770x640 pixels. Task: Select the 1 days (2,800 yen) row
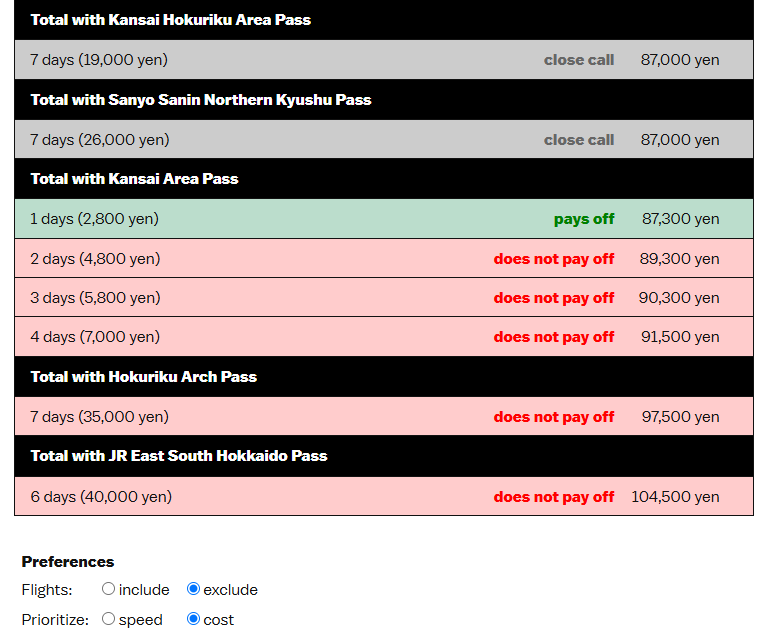(x=384, y=219)
